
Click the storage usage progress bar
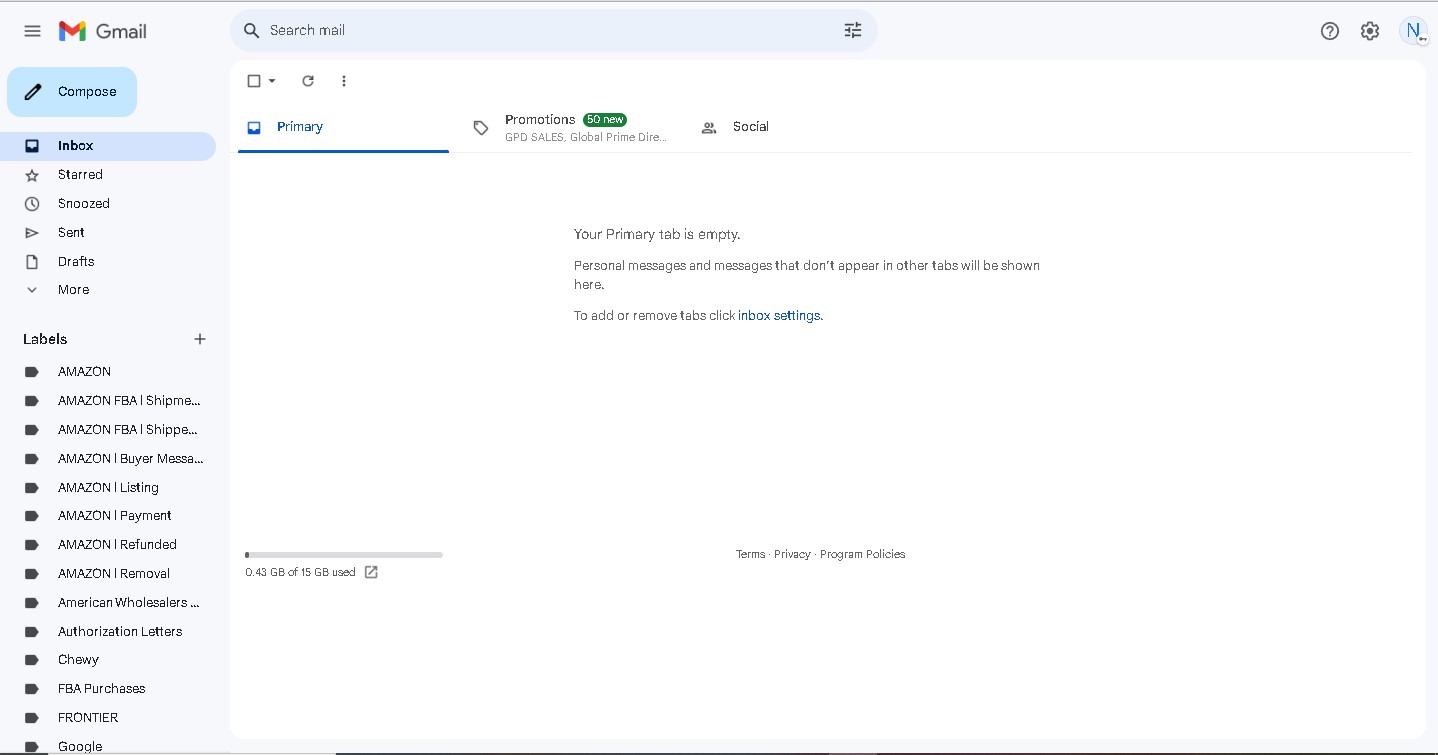coord(344,554)
